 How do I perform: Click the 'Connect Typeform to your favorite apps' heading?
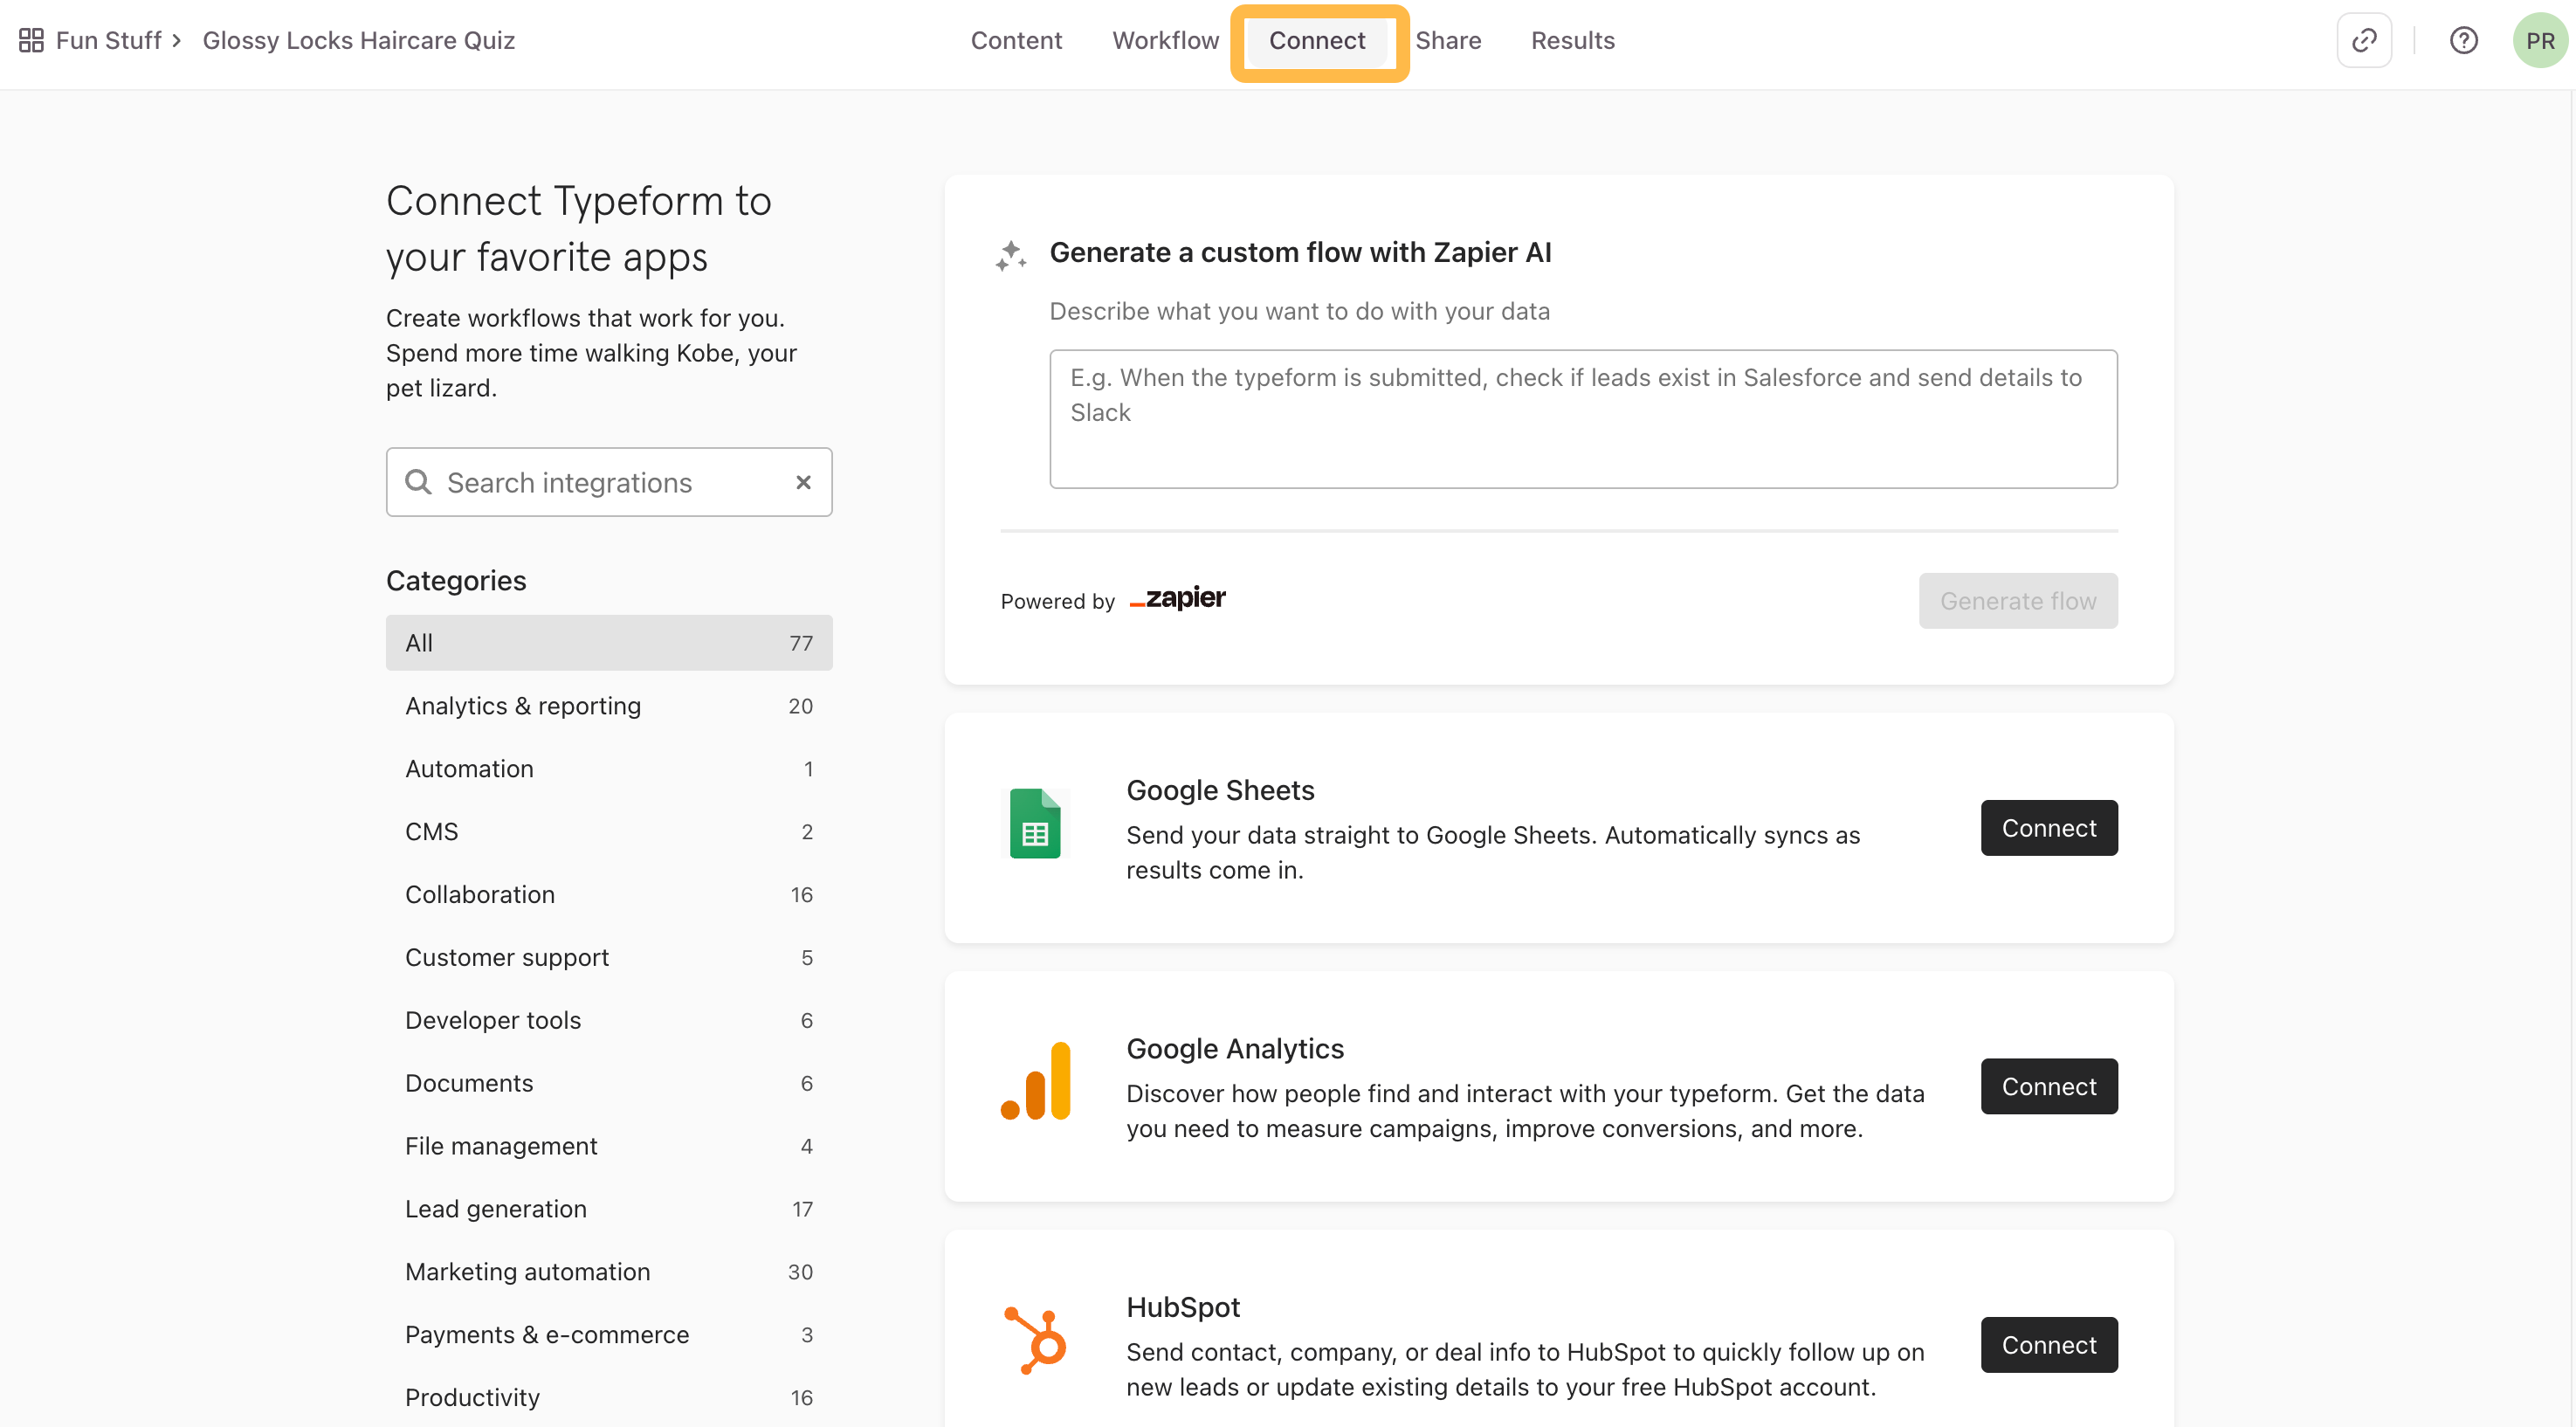coord(579,228)
